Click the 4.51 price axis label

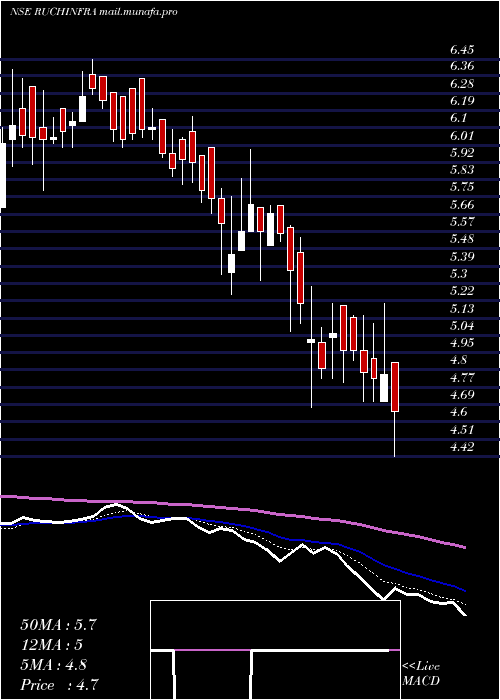462,429
